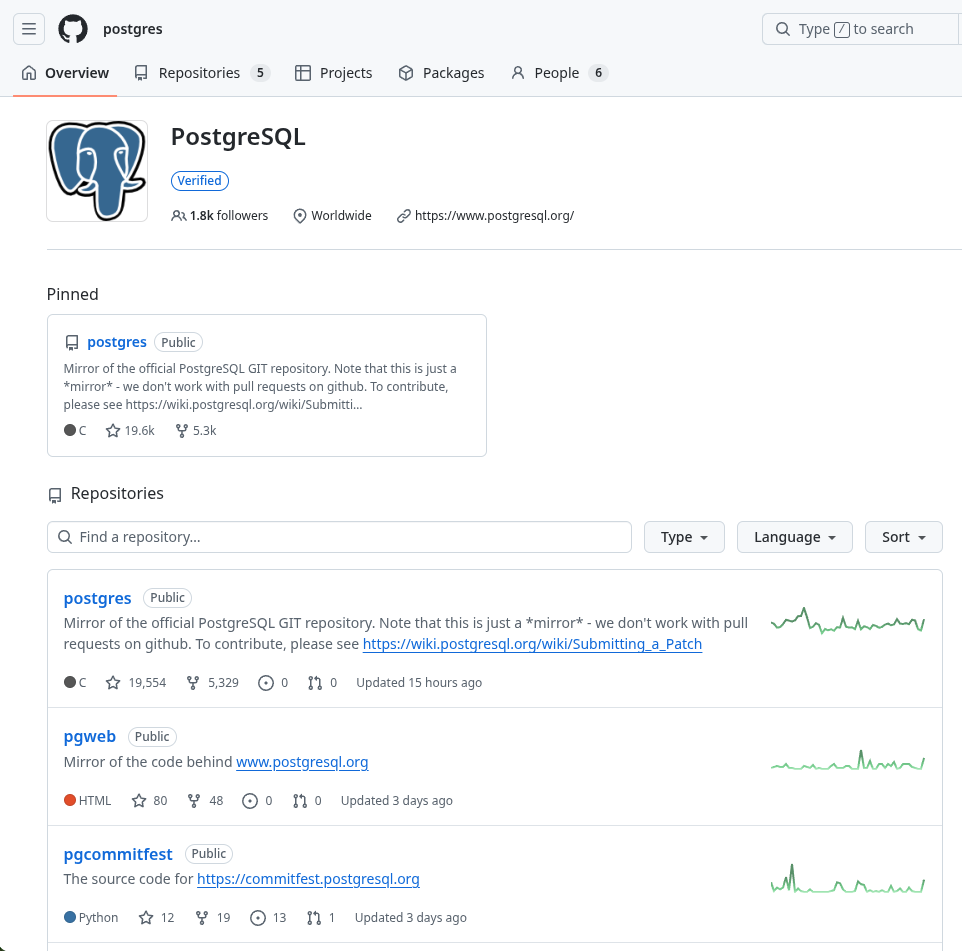This screenshot has width=962, height=951.
Task: Open the hamburger navigation menu
Action: 29,29
